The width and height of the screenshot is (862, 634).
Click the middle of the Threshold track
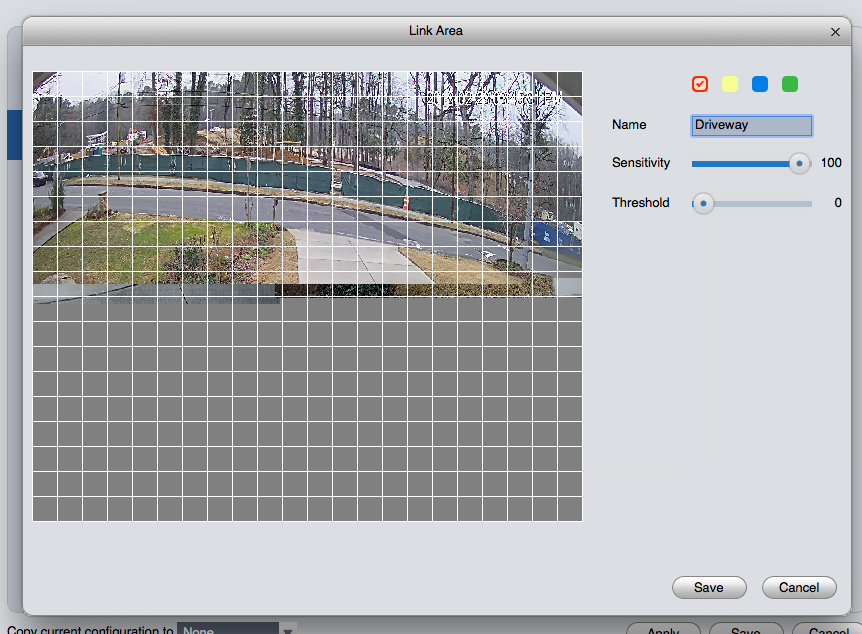752,203
